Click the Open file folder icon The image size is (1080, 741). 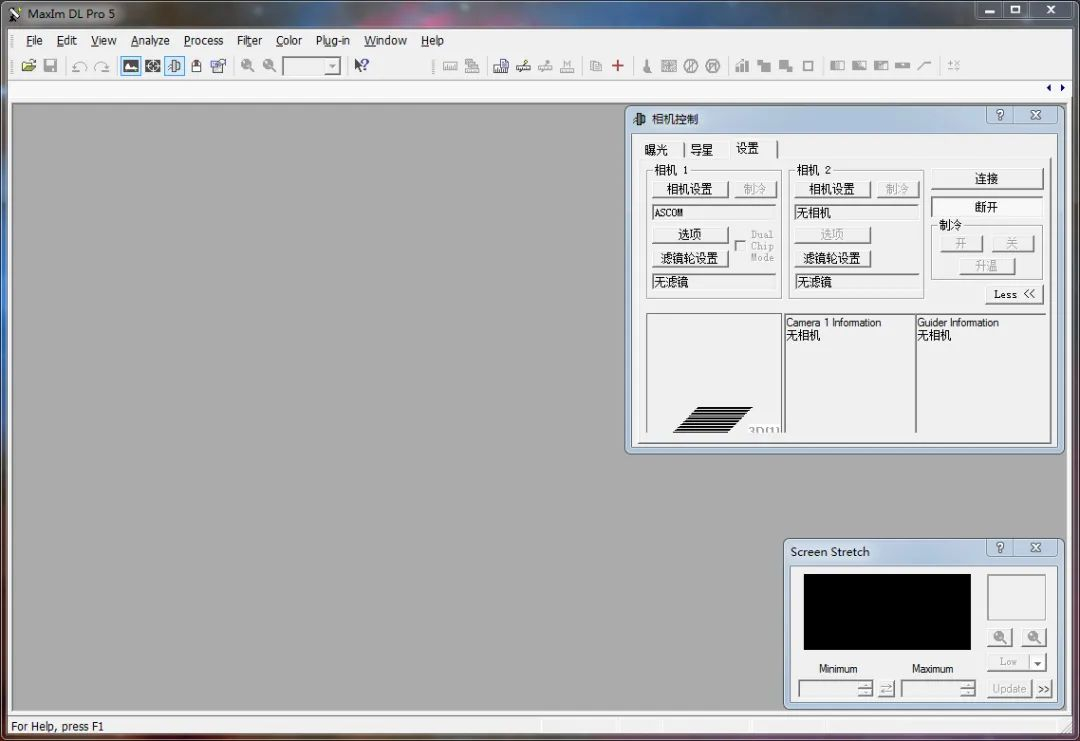coord(28,66)
